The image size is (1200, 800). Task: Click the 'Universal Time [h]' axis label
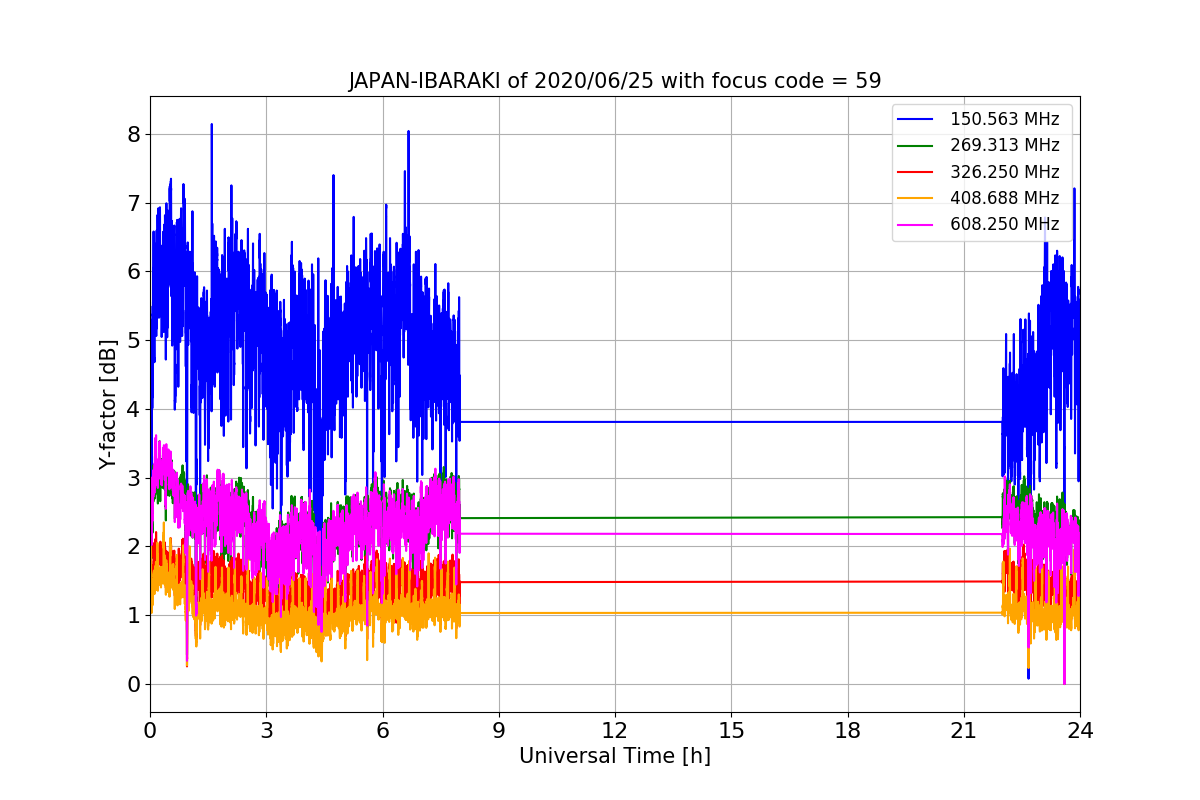(x=615, y=757)
